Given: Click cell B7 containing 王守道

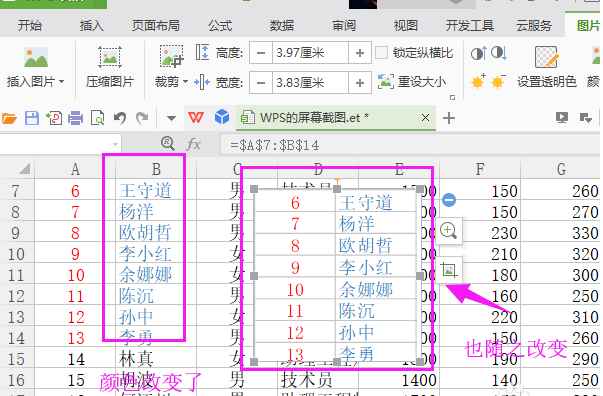Looking at the screenshot, I should pyautogui.click(x=156, y=191).
